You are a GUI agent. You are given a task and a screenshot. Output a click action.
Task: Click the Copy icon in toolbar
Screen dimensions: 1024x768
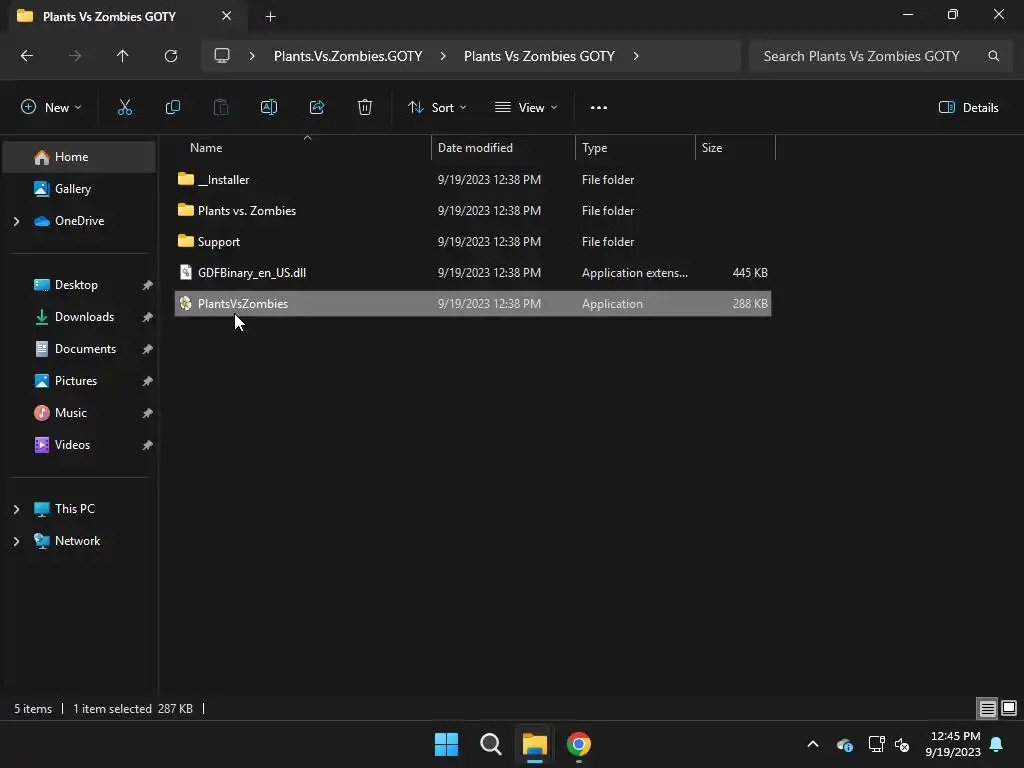pos(172,108)
